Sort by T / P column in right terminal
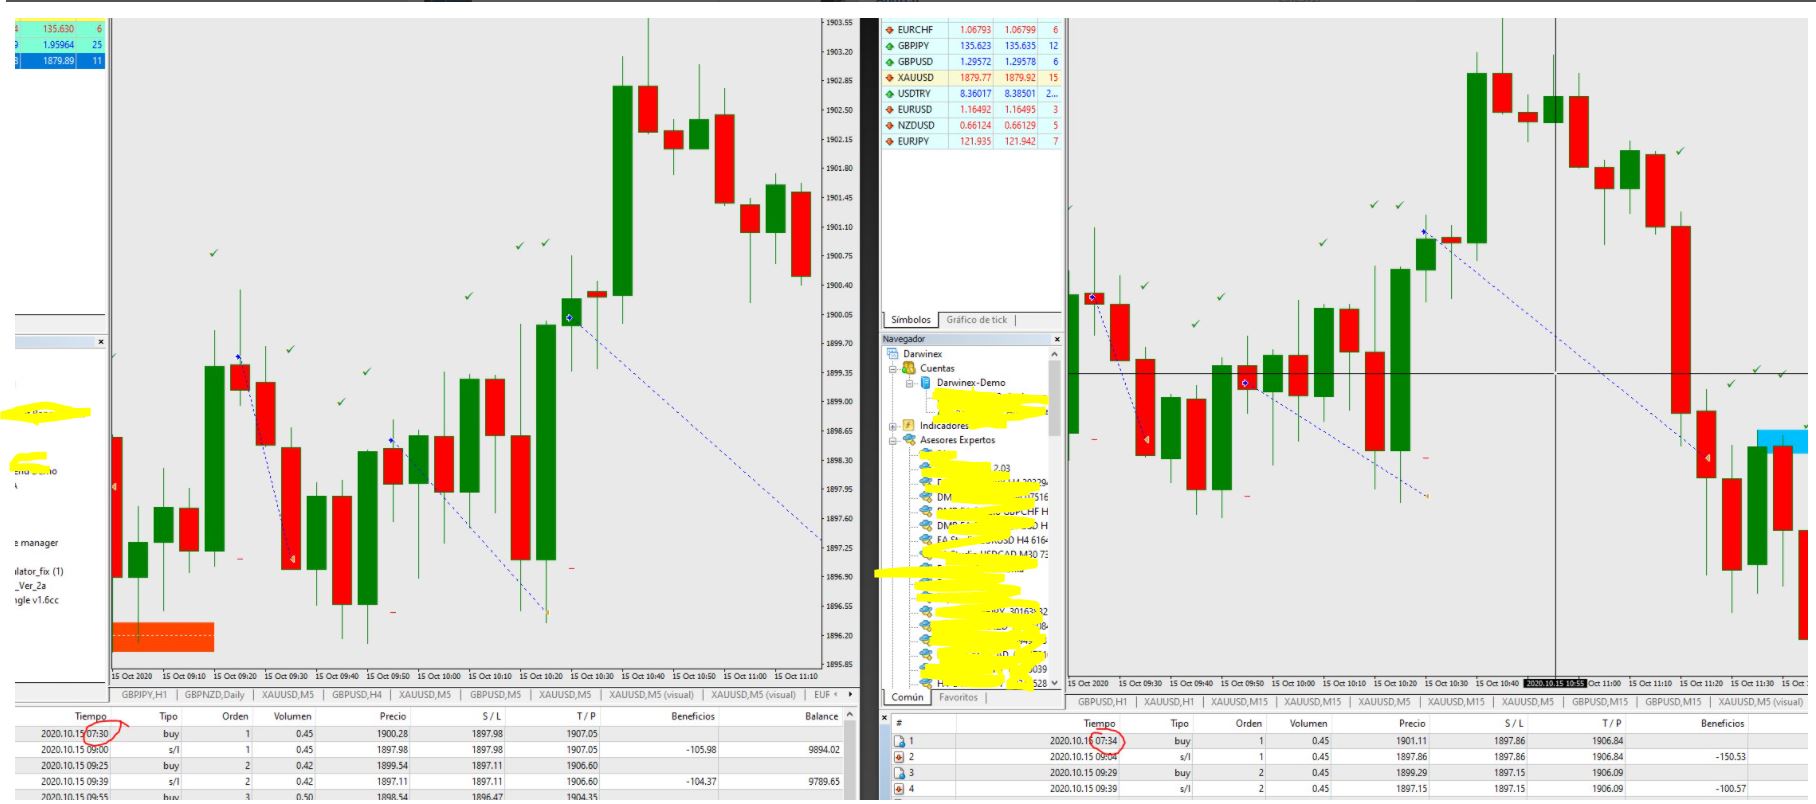 [1611, 724]
